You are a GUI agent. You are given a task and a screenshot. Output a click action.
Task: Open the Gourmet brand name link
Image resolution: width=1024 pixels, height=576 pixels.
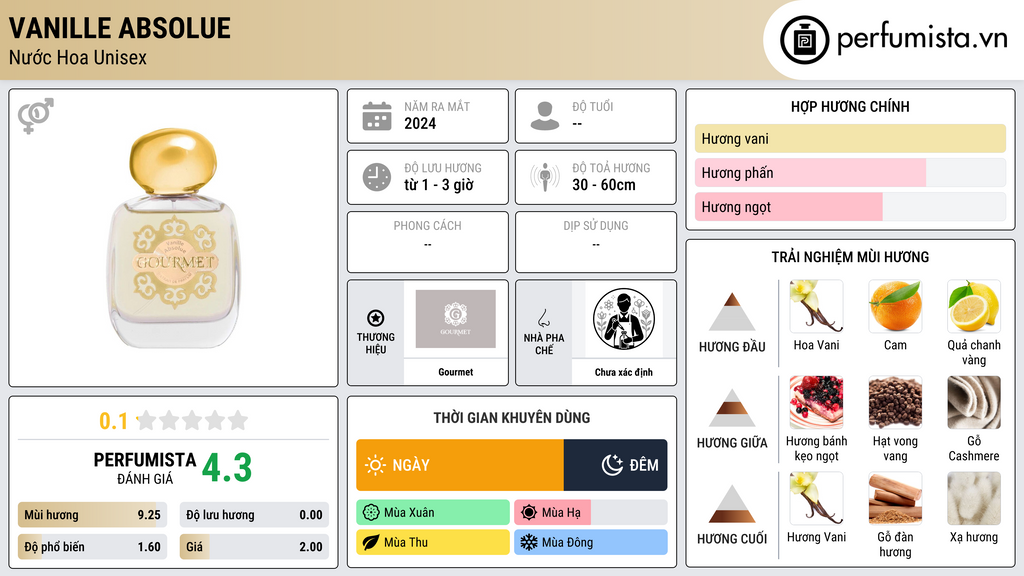[456, 372]
